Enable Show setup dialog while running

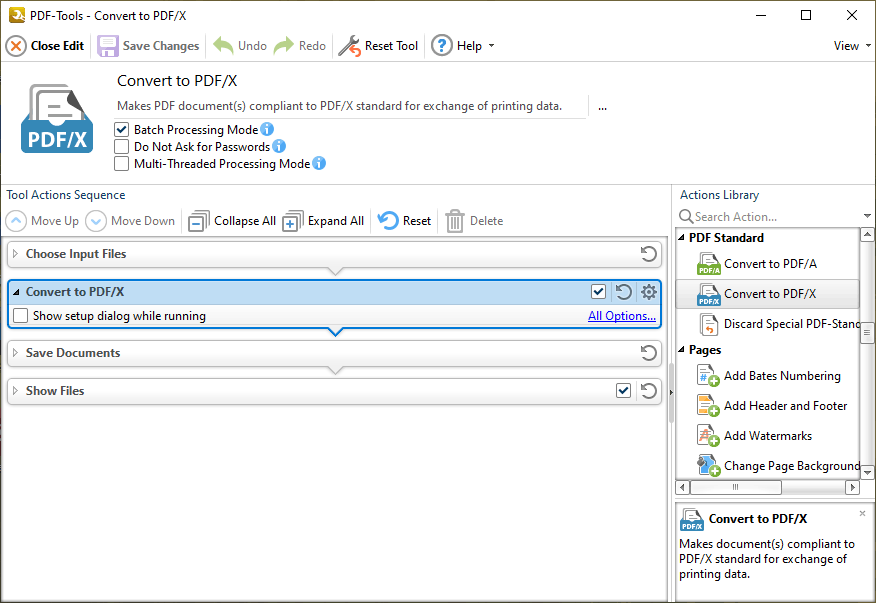(20, 315)
